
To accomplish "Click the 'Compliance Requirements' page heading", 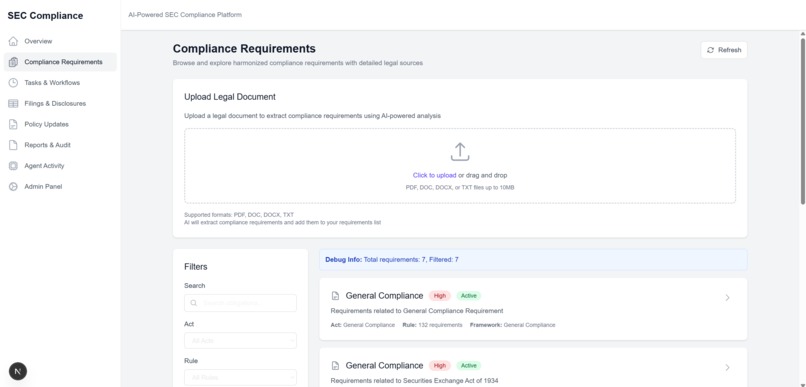I will point(244,49).
